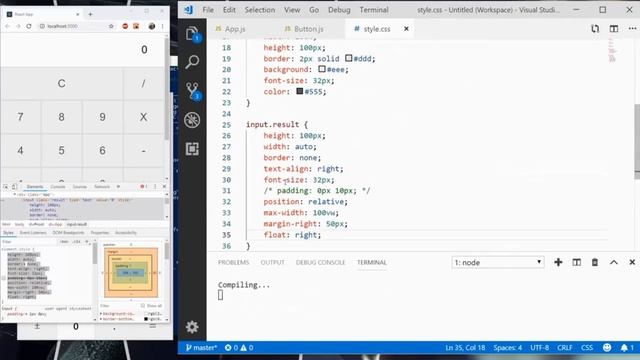This screenshot has width=640, height=360.
Task: Click 'Ln 35, Col 18' in status bar
Action: click(x=465, y=347)
